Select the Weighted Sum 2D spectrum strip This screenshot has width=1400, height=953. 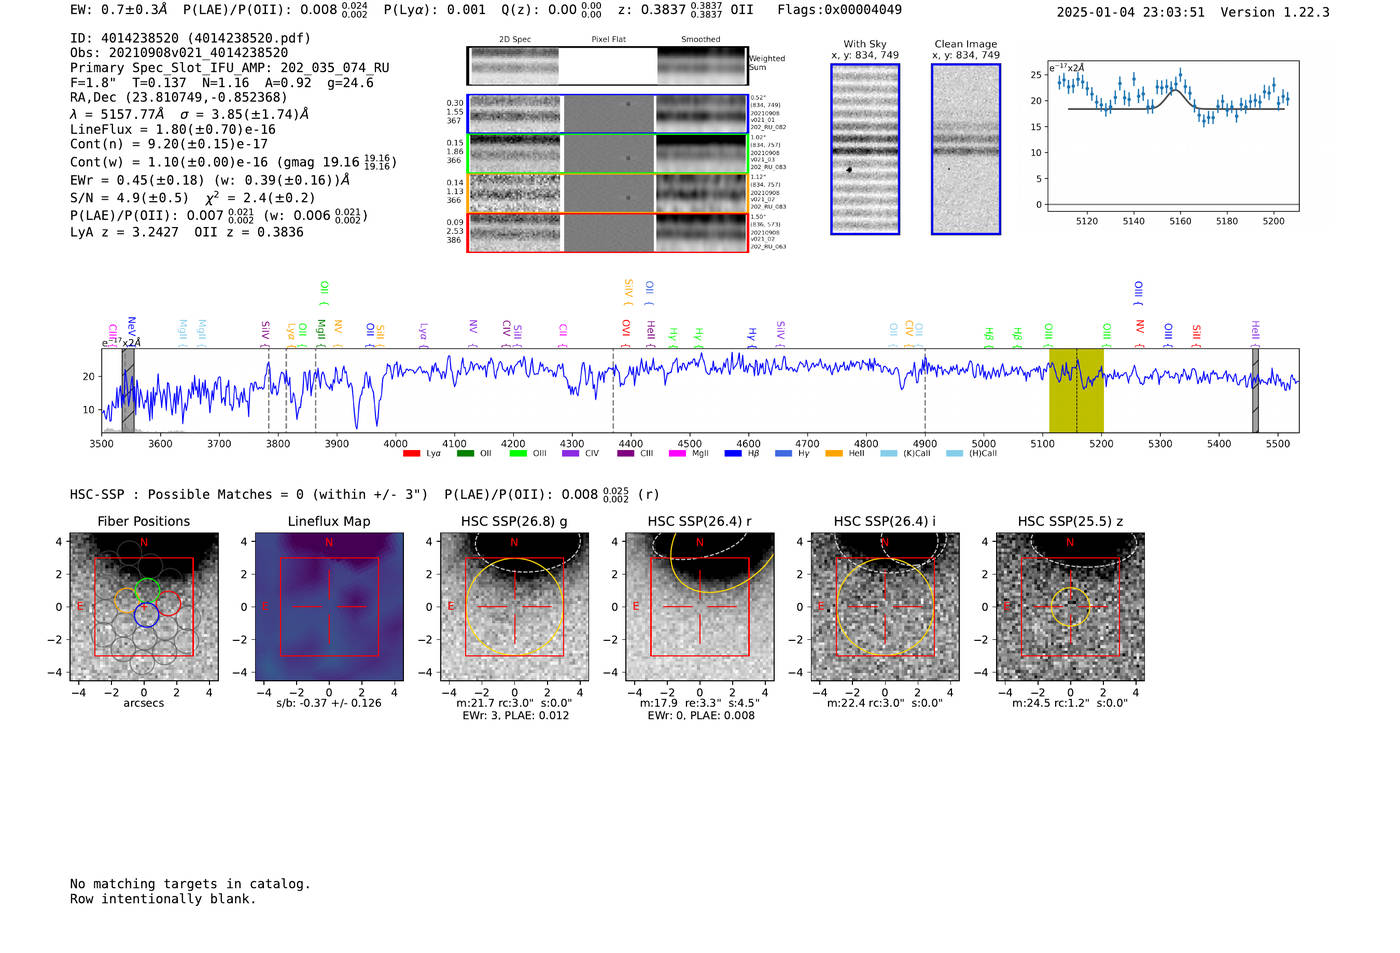(x=607, y=66)
